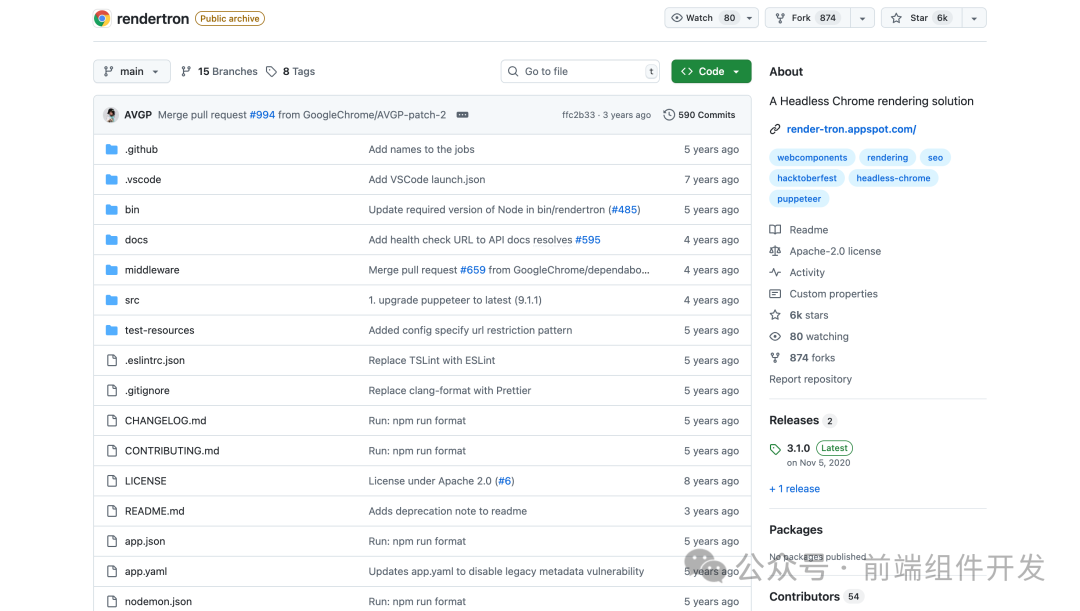Focus the Go to file search box
The width and height of the screenshot is (1080, 611).
click(x=580, y=72)
